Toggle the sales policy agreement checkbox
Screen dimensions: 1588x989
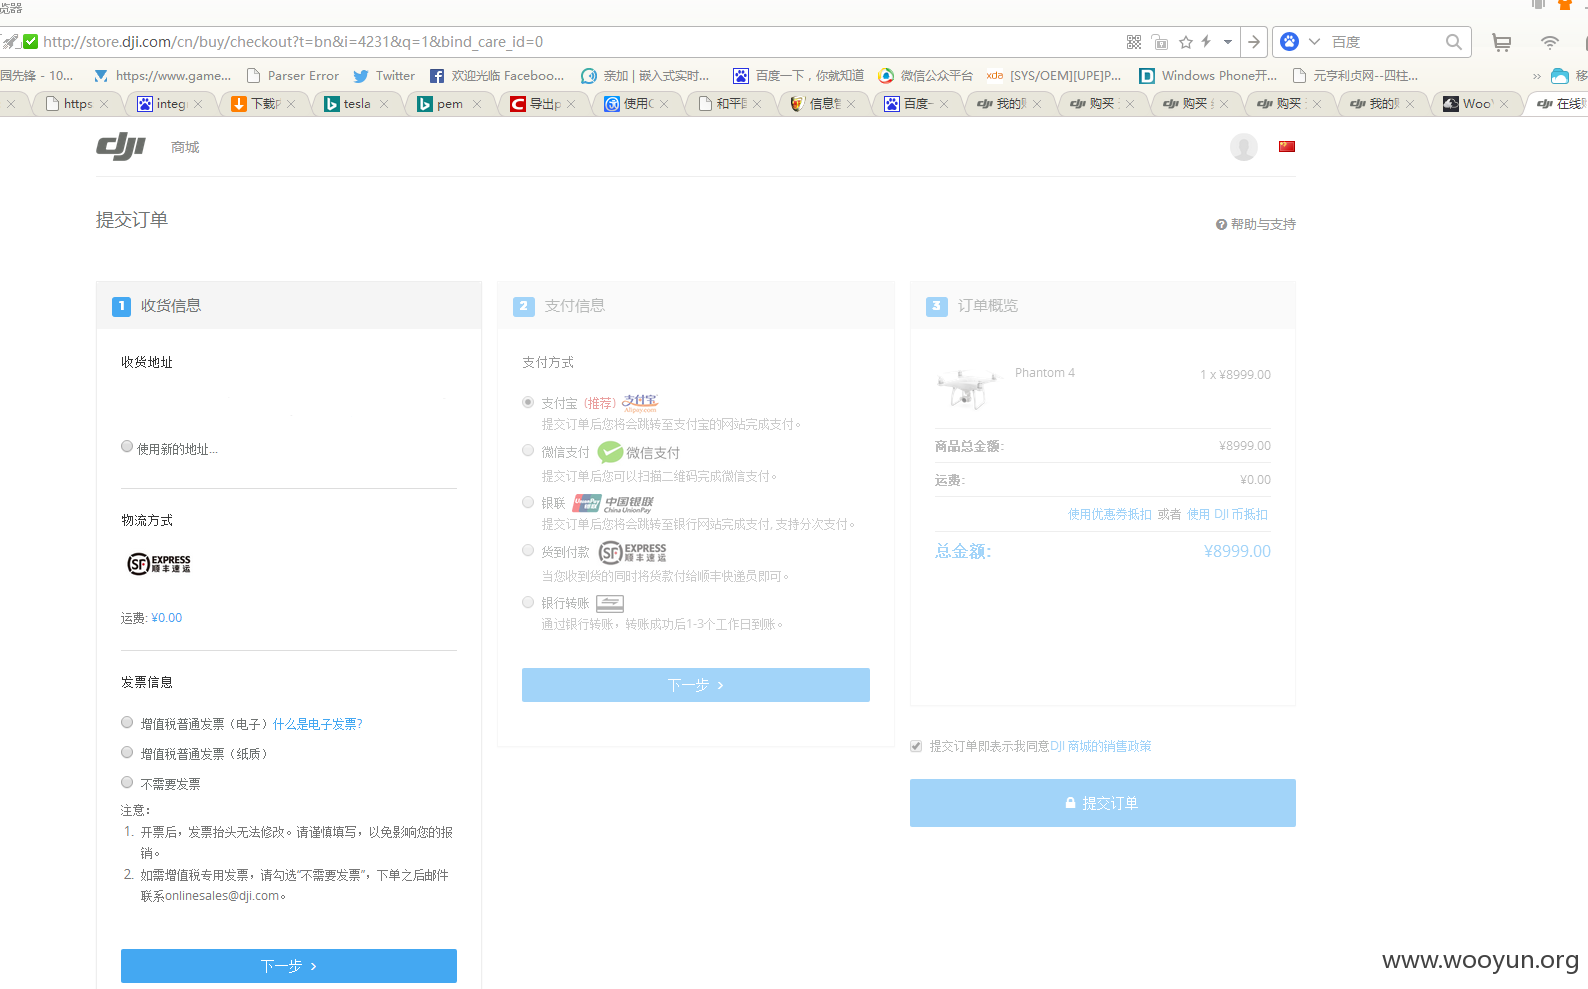916,746
